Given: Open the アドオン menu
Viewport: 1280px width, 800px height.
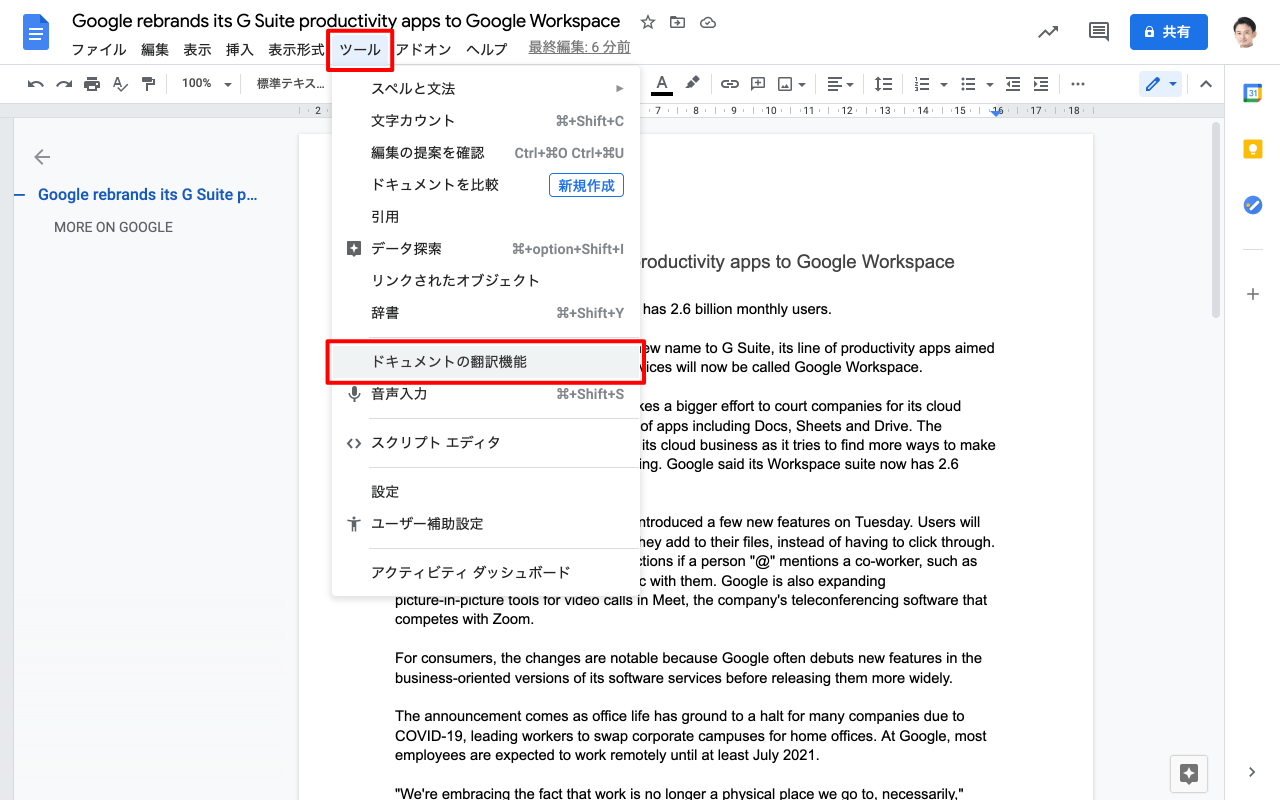Looking at the screenshot, I should pos(423,49).
